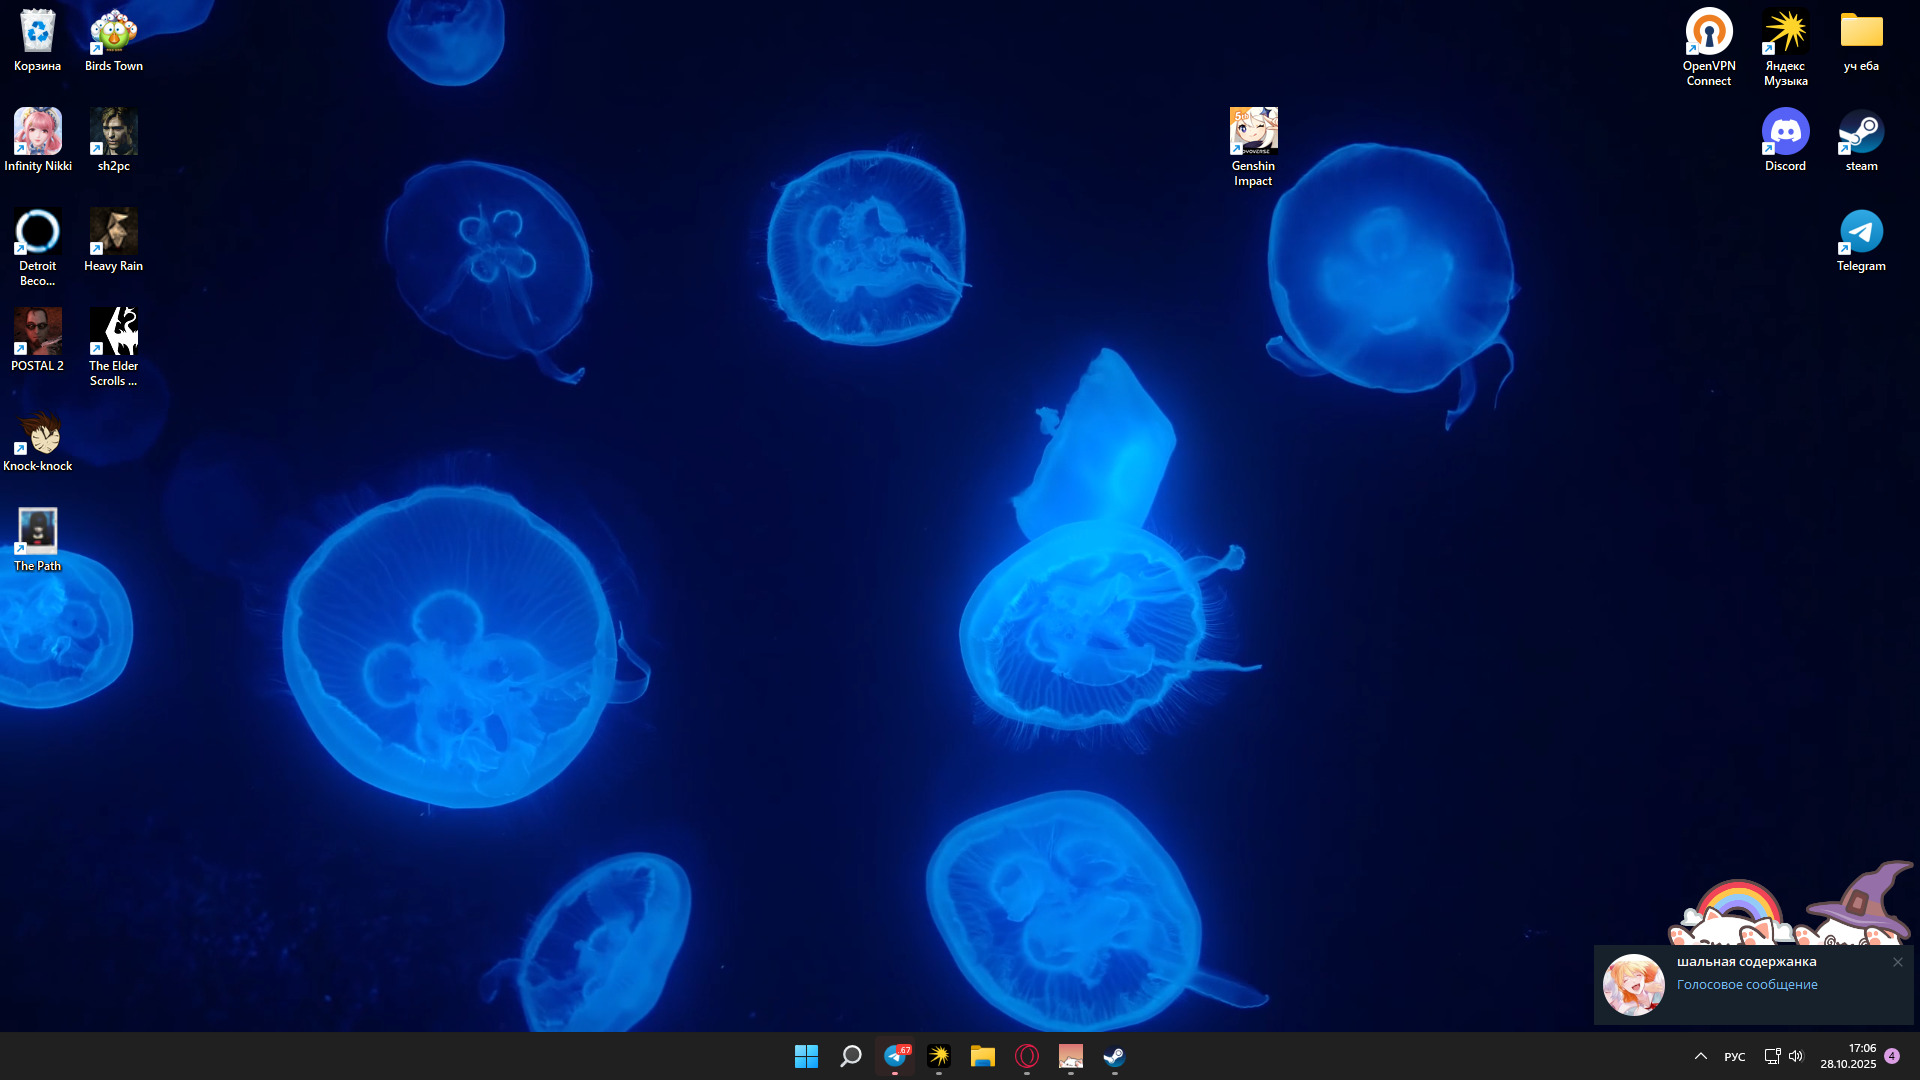
Task: Select the OpenVPN Connect desktop icon
Action: pyautogui.click(x=1708, y=32)
